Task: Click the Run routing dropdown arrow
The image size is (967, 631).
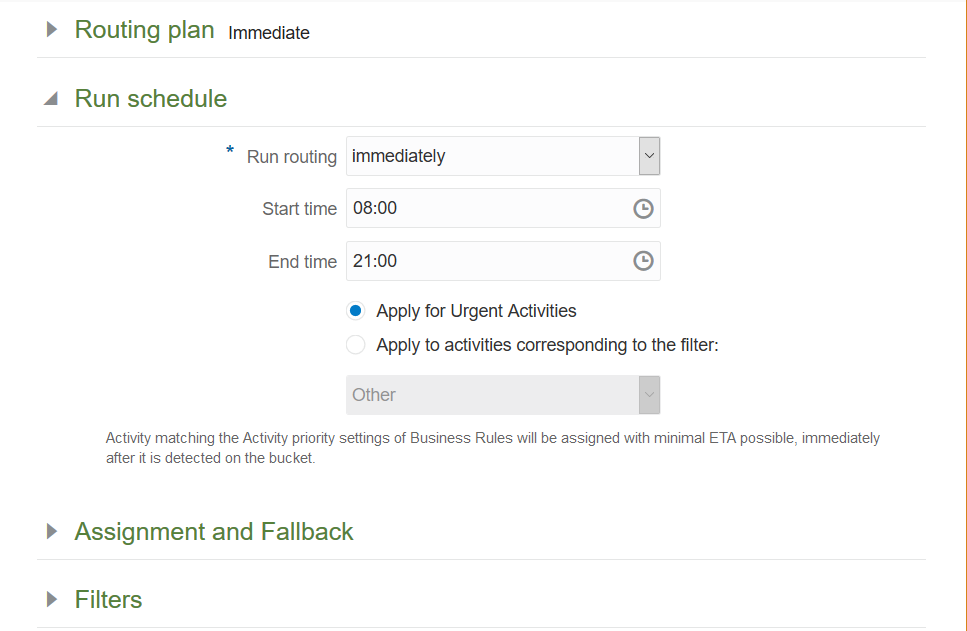Action: click(x=649, y=156)
